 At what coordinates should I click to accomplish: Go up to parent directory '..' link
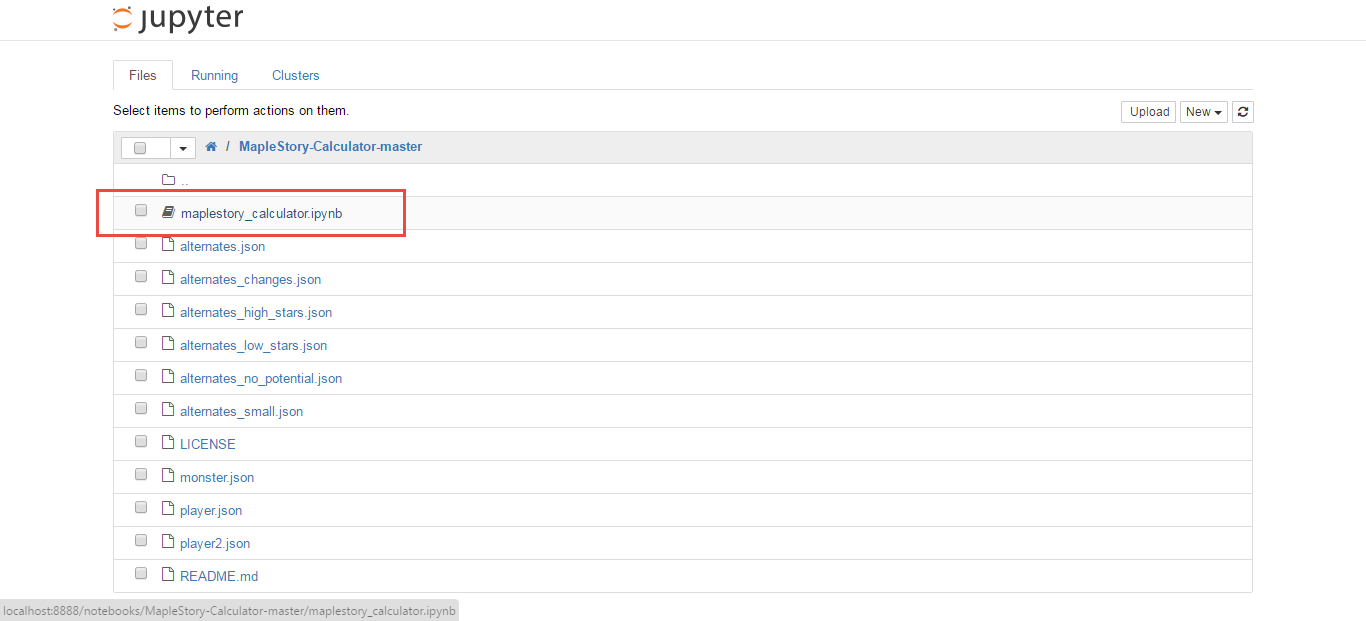[184, 181]
